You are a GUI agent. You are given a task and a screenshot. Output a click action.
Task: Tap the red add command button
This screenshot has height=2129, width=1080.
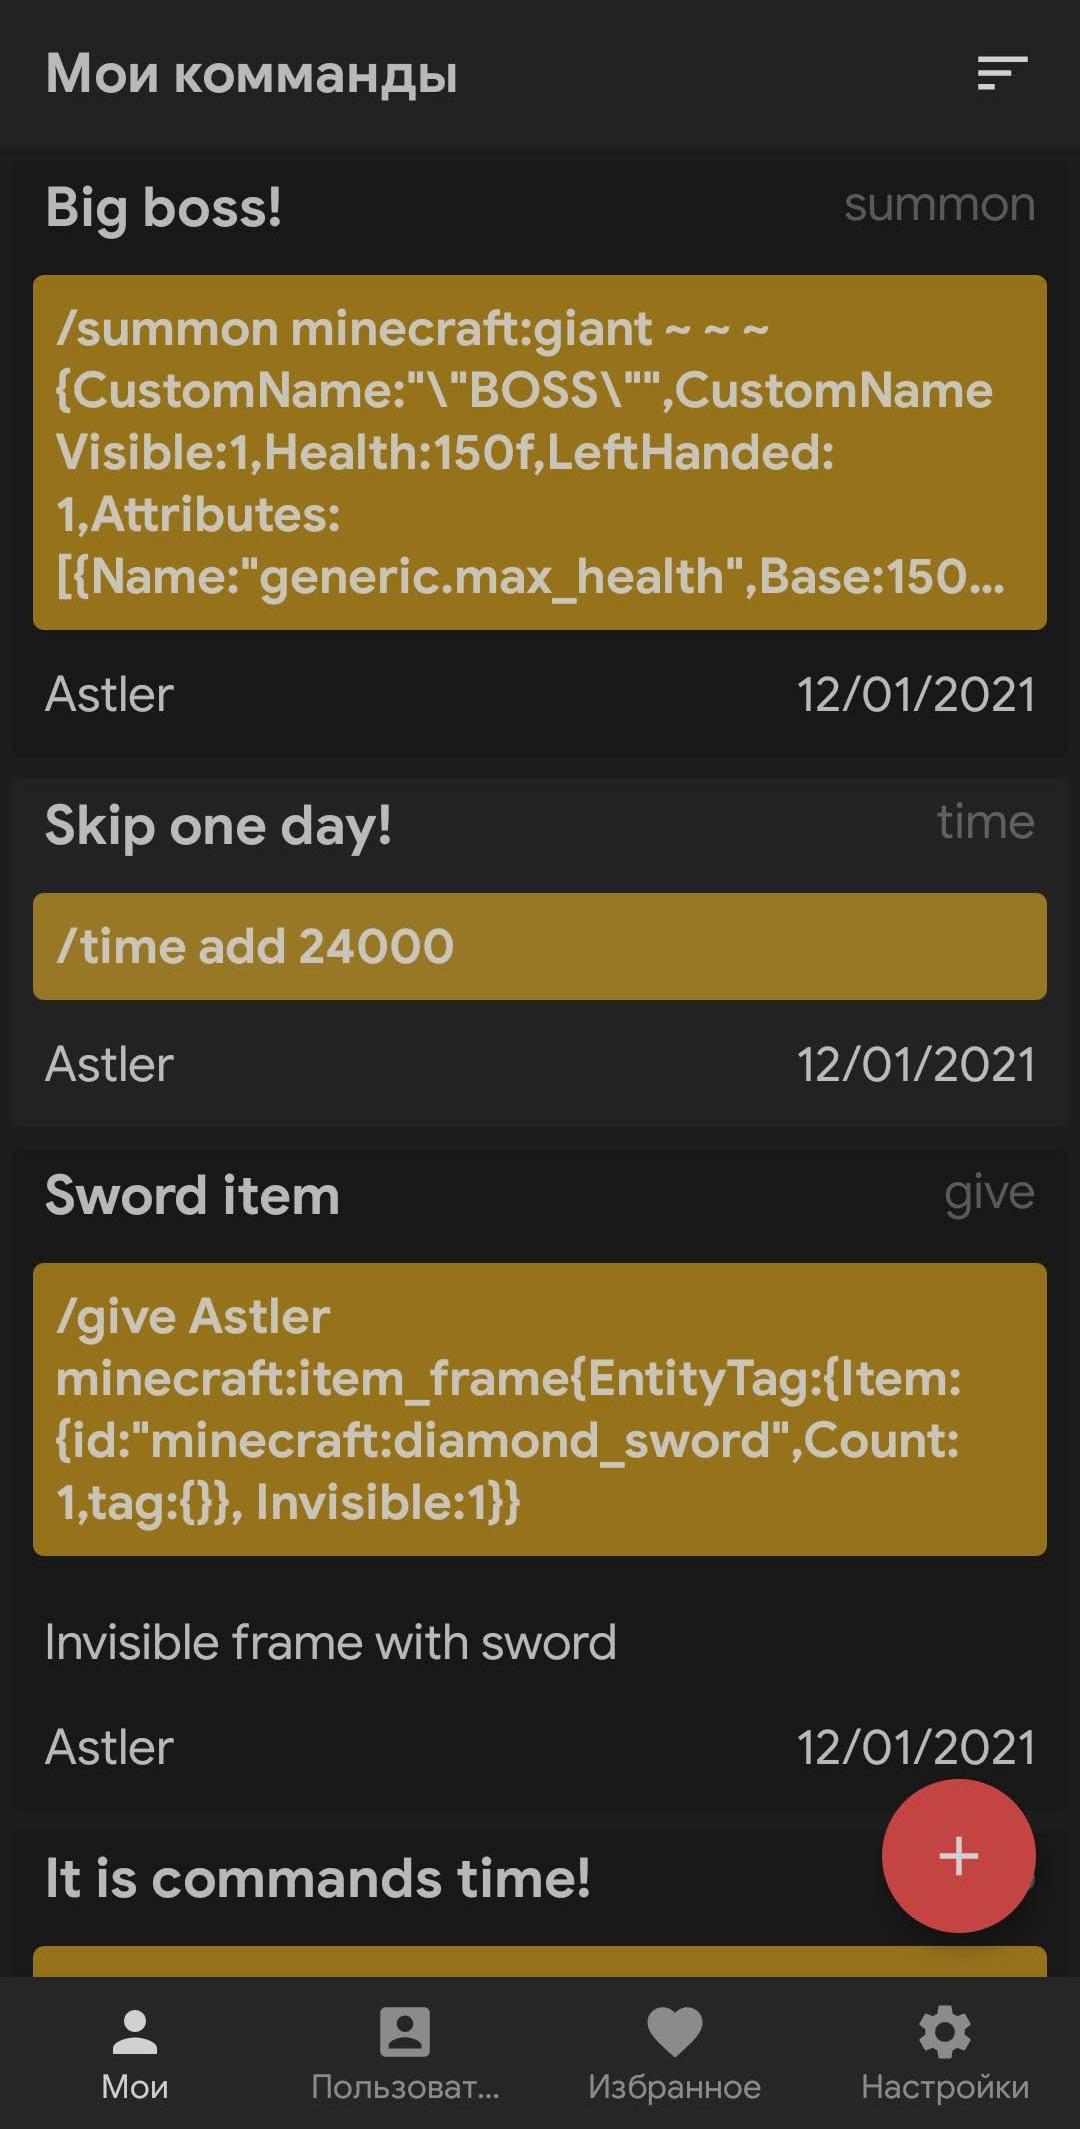pos(958,1856)
